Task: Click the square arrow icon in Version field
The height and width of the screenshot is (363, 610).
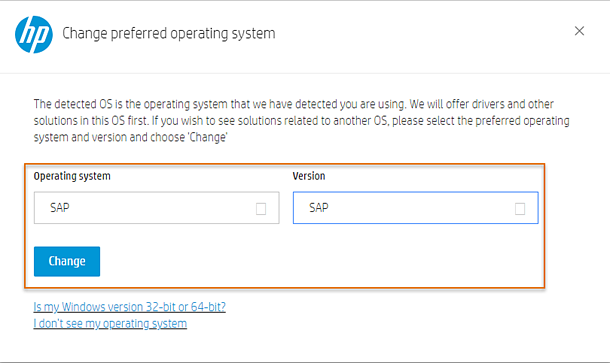Action: [520, 209]
